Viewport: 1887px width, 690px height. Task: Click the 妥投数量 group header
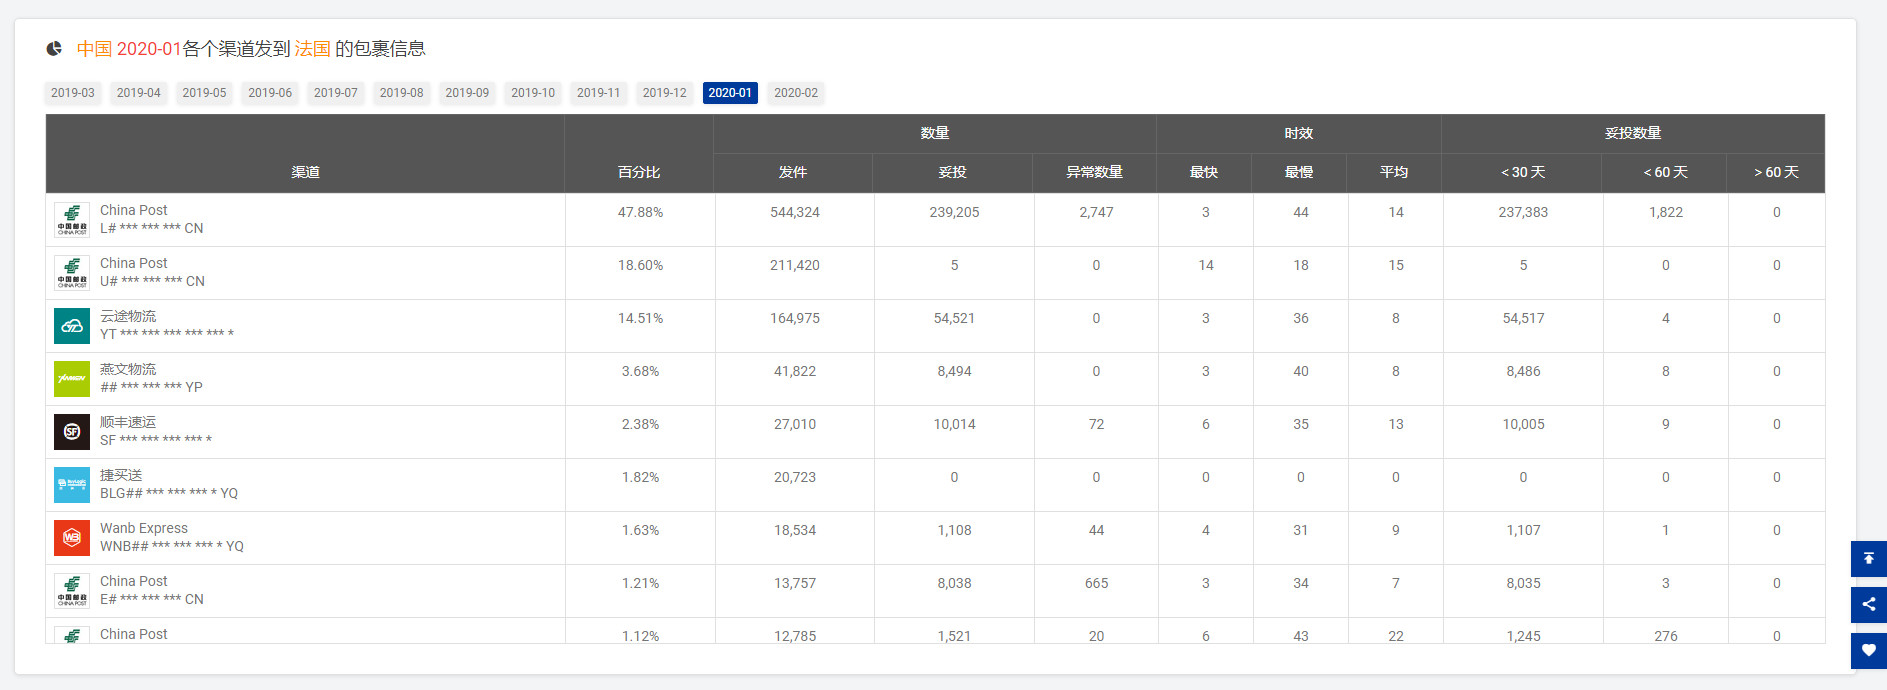[x=1633, y=133]
